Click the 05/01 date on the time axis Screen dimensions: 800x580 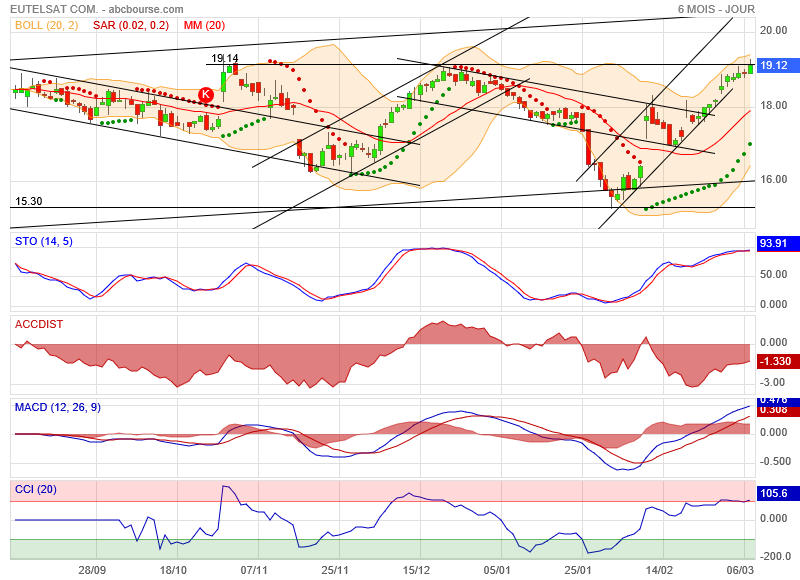(x=497, y=570)
